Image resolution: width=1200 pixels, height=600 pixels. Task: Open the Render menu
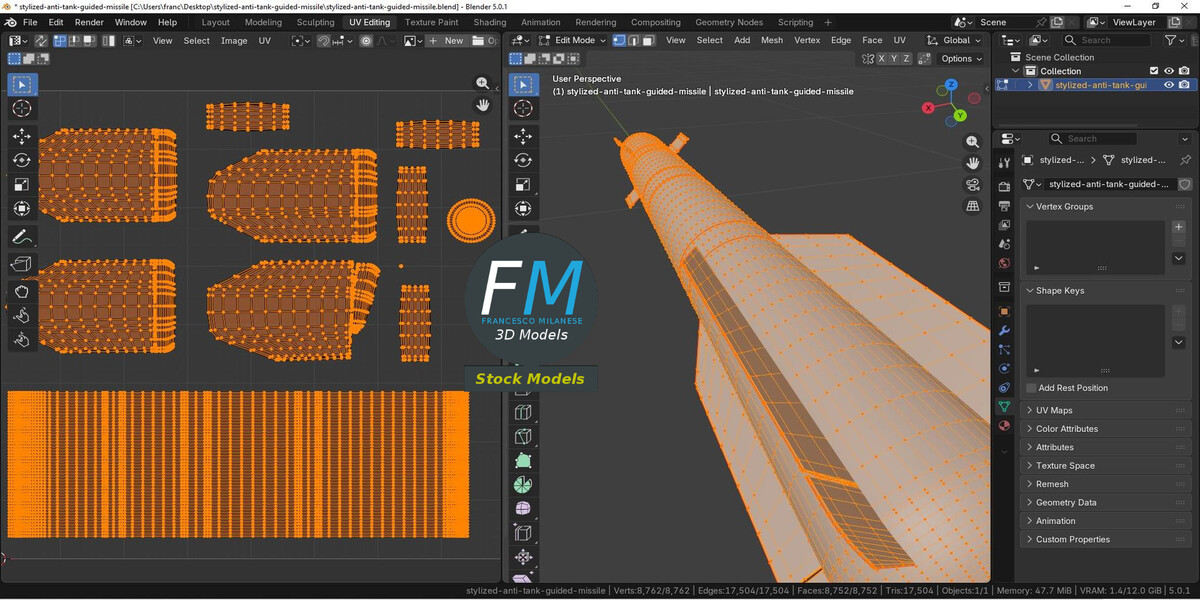pos(89,22)
